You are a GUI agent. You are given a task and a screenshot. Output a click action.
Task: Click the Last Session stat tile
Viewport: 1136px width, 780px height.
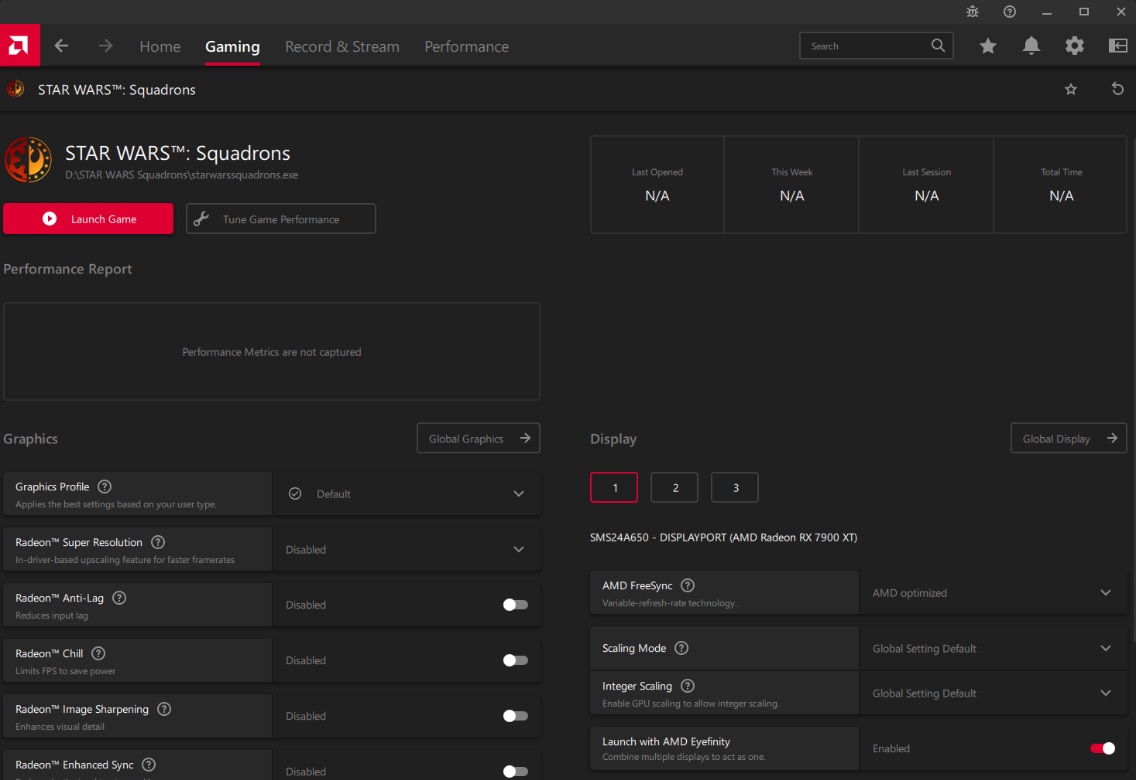pyautogui.click(x=926, y=185)
